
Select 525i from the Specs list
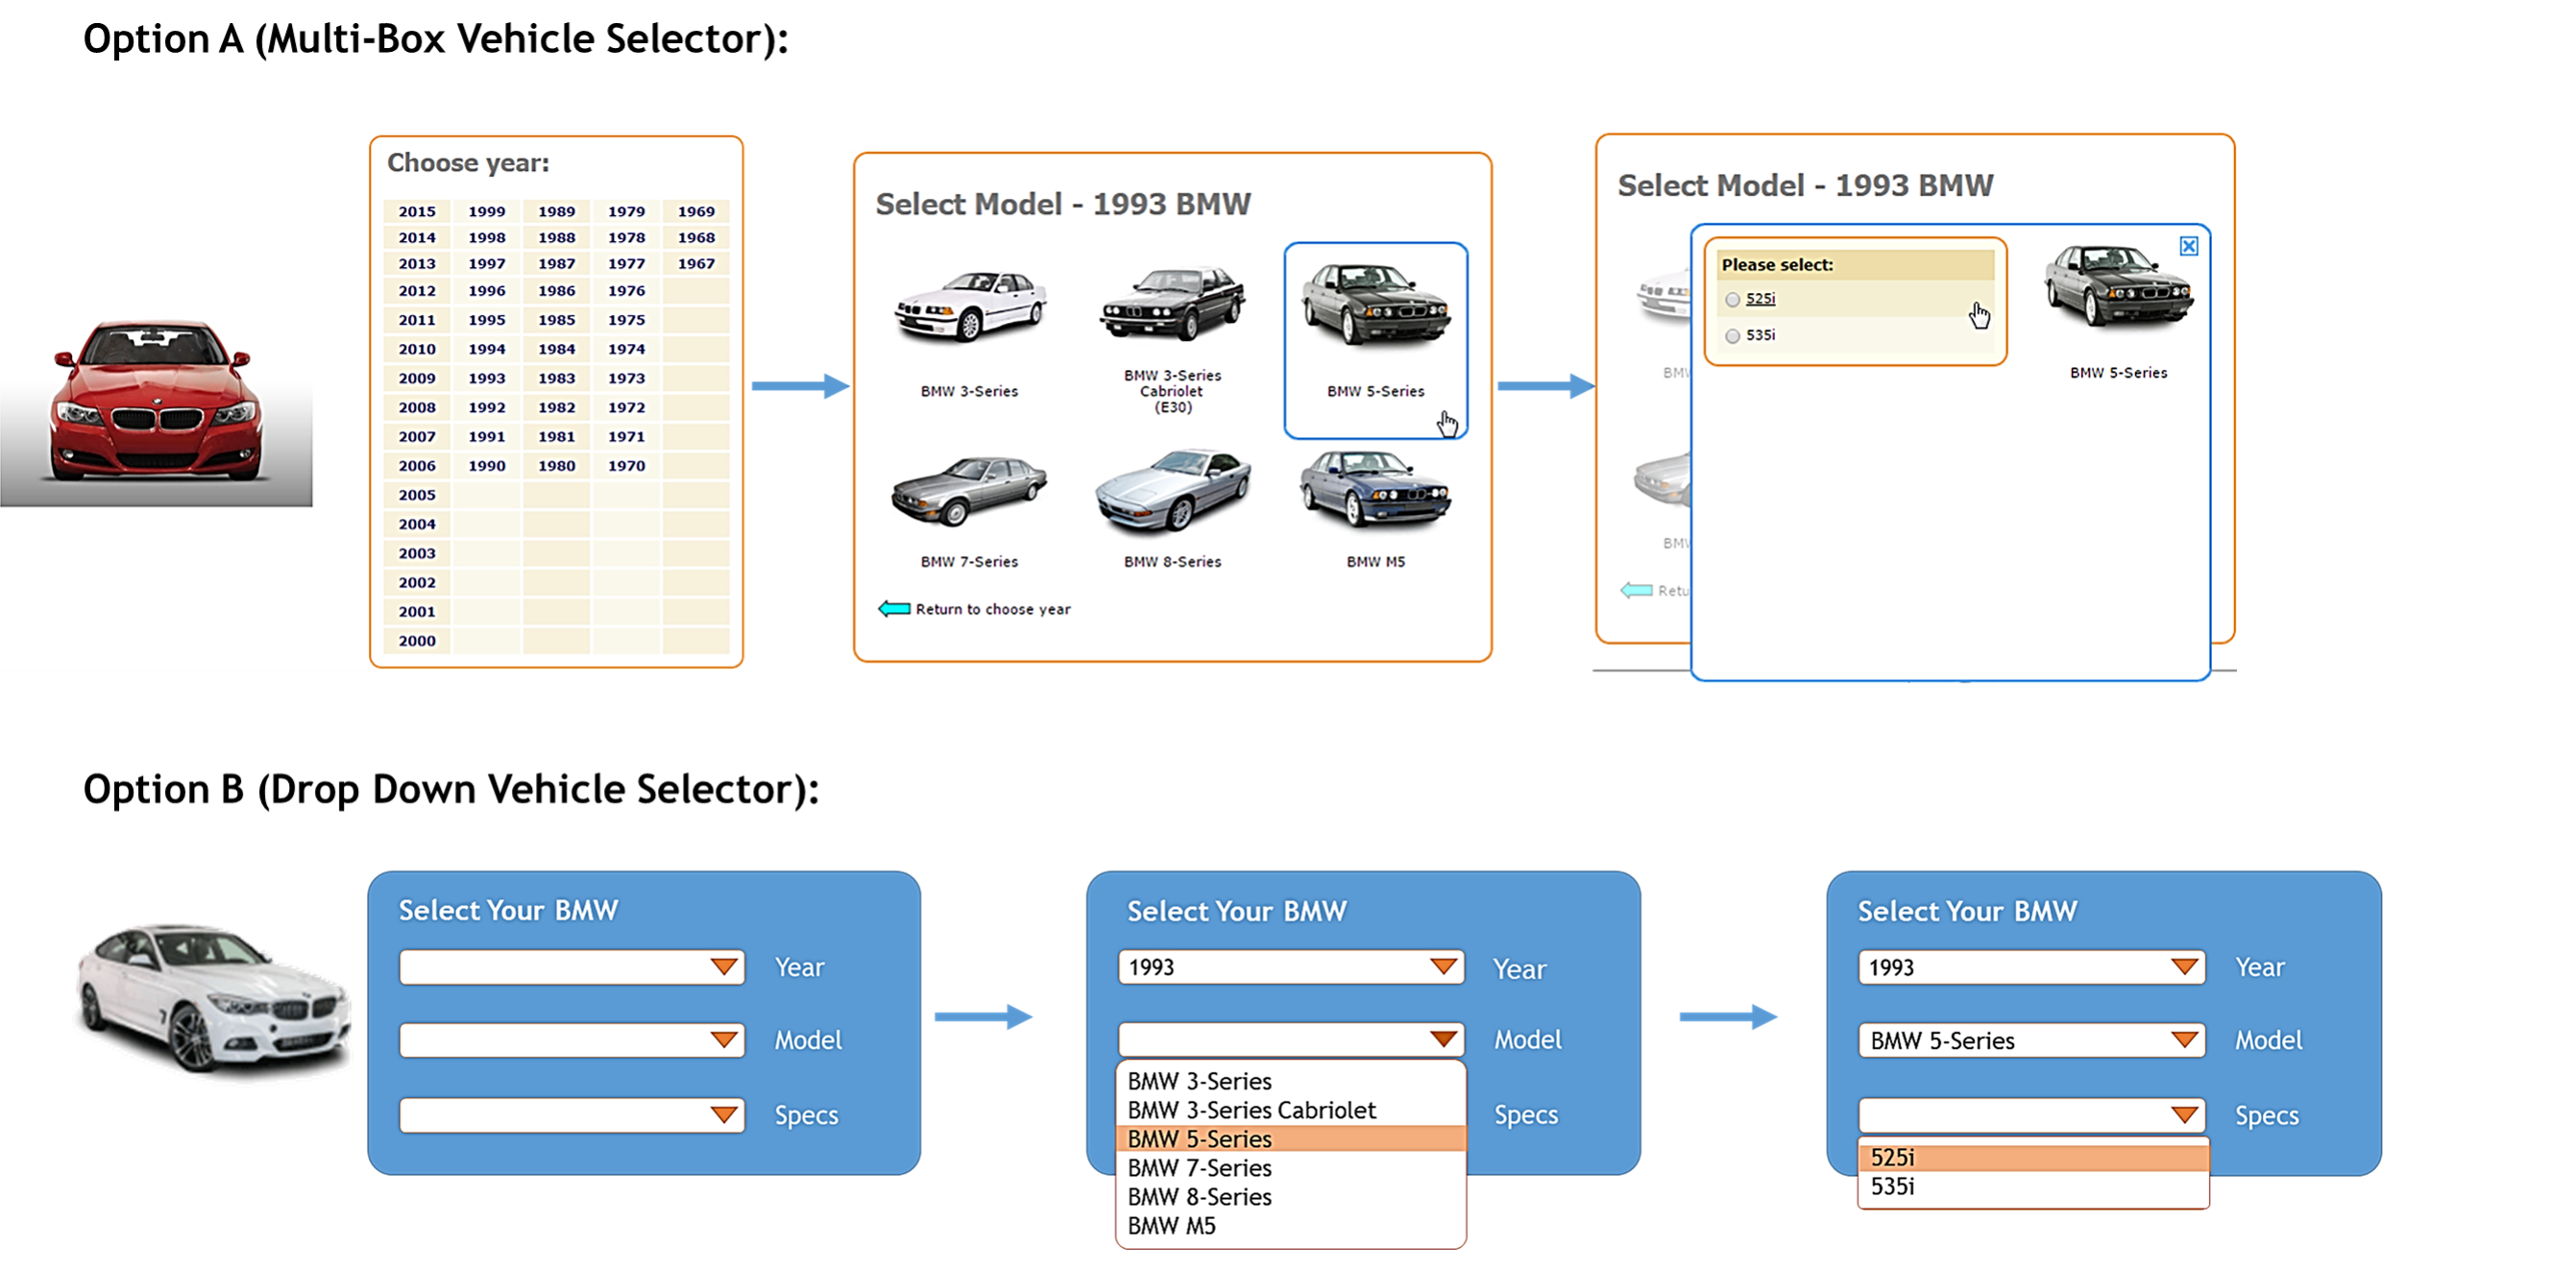(2033, 1158)
